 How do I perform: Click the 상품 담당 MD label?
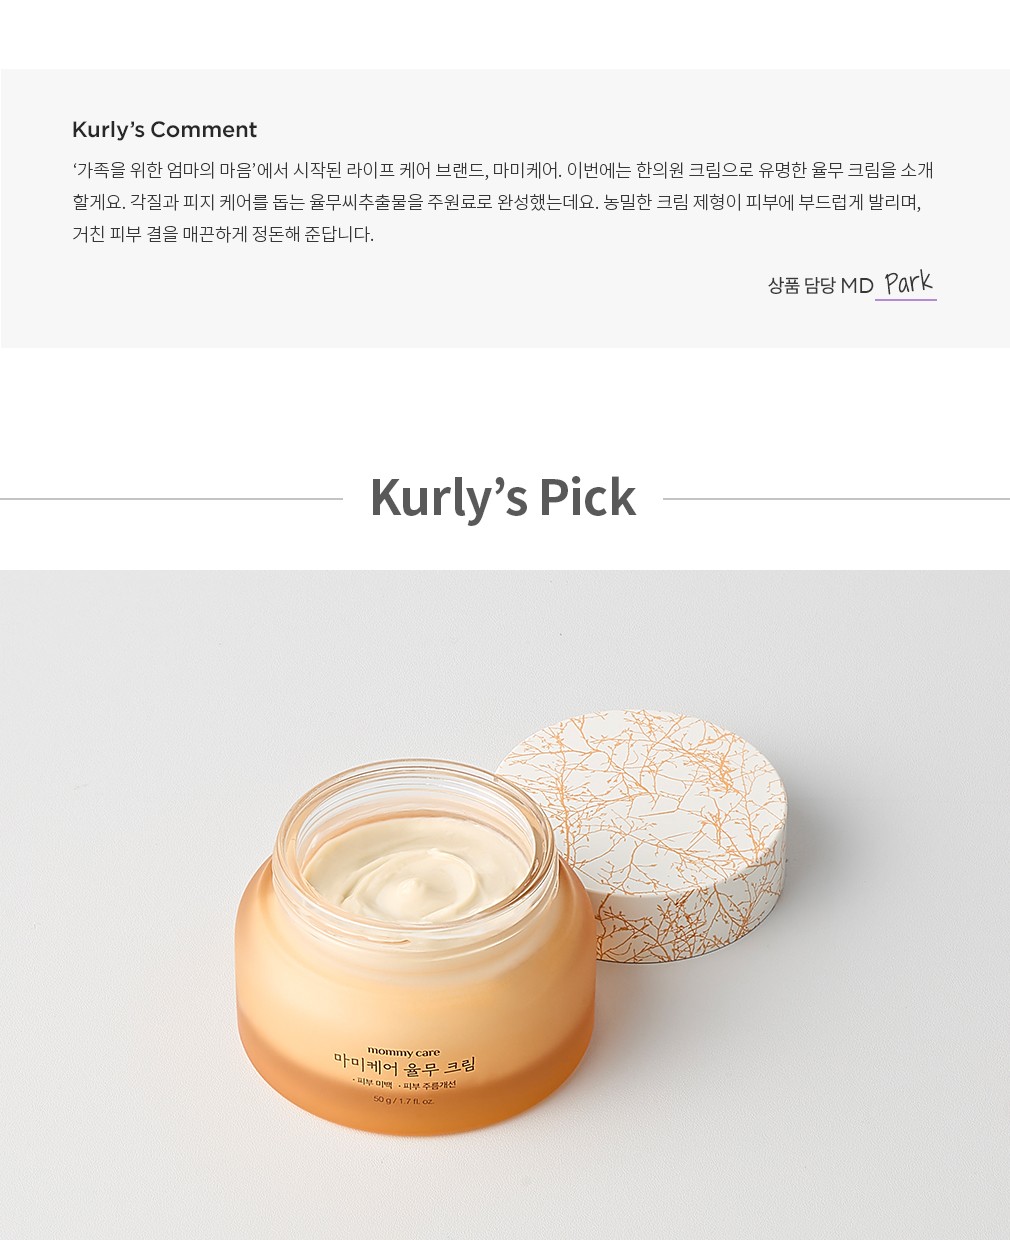click(820, 286)
